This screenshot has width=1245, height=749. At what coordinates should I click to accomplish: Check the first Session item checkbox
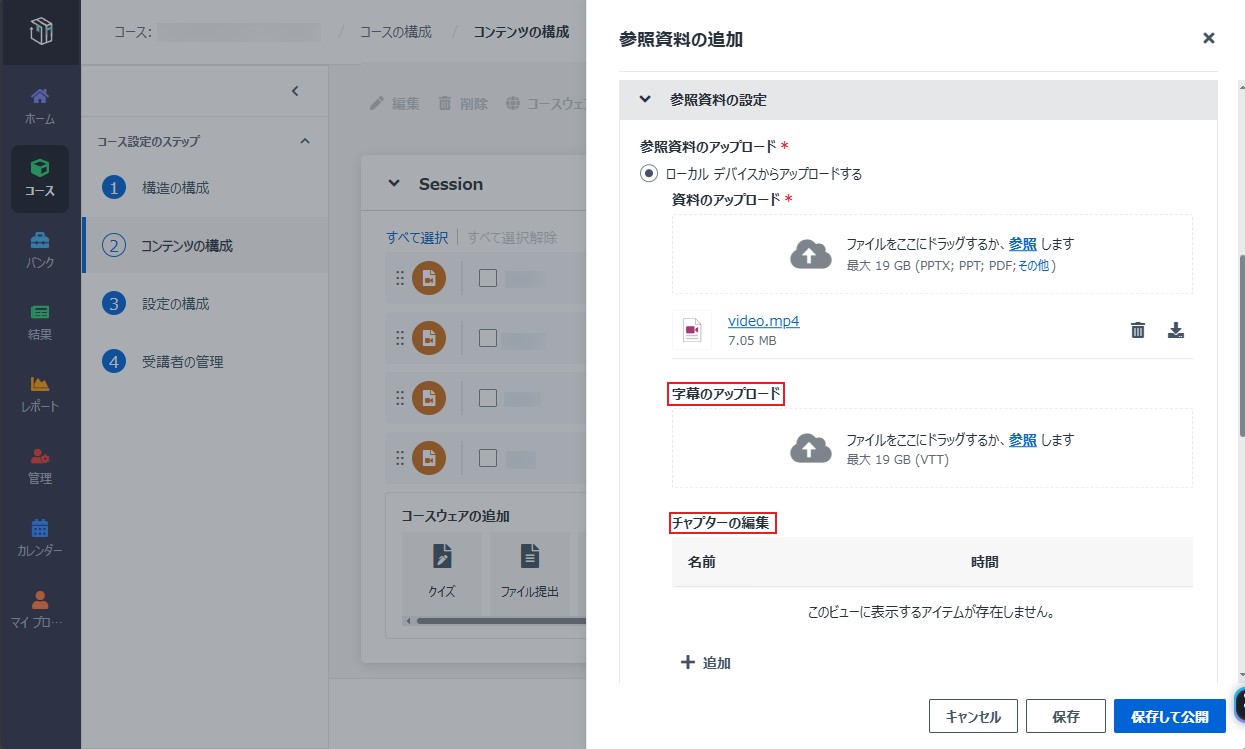pyautogui.click(x=487, y=278)
